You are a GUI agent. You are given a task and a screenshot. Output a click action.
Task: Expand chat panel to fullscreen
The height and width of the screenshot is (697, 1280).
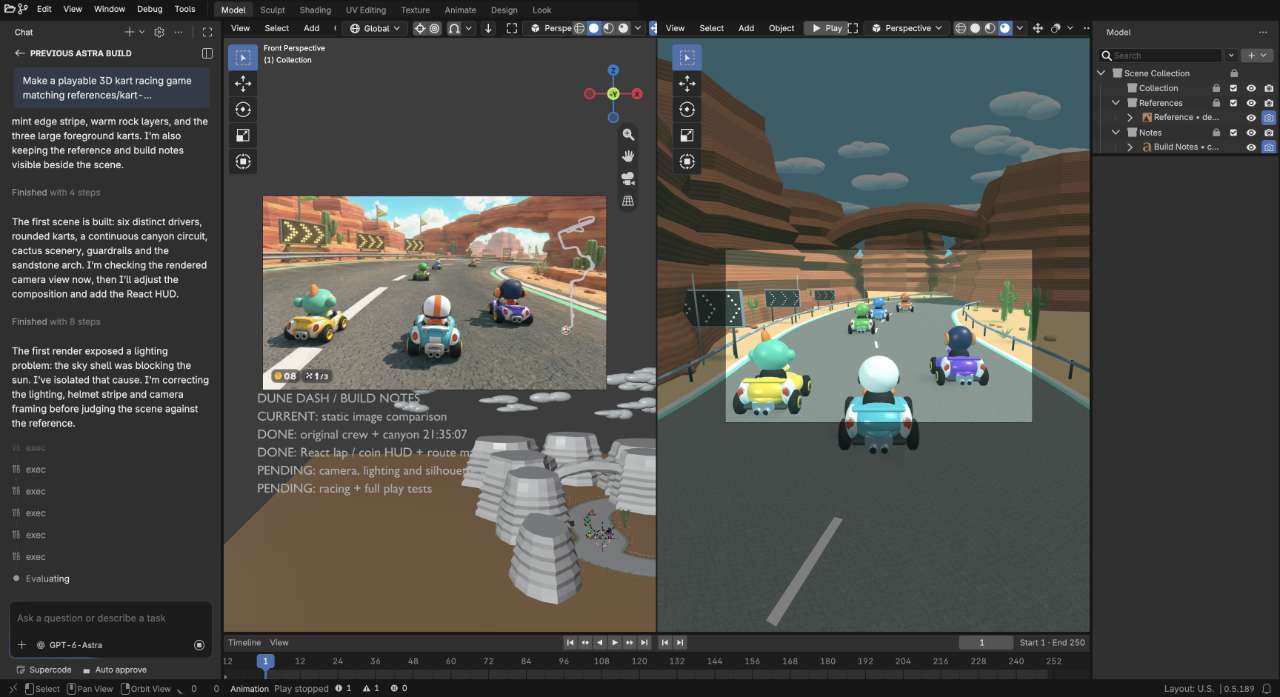pos(208,32)
